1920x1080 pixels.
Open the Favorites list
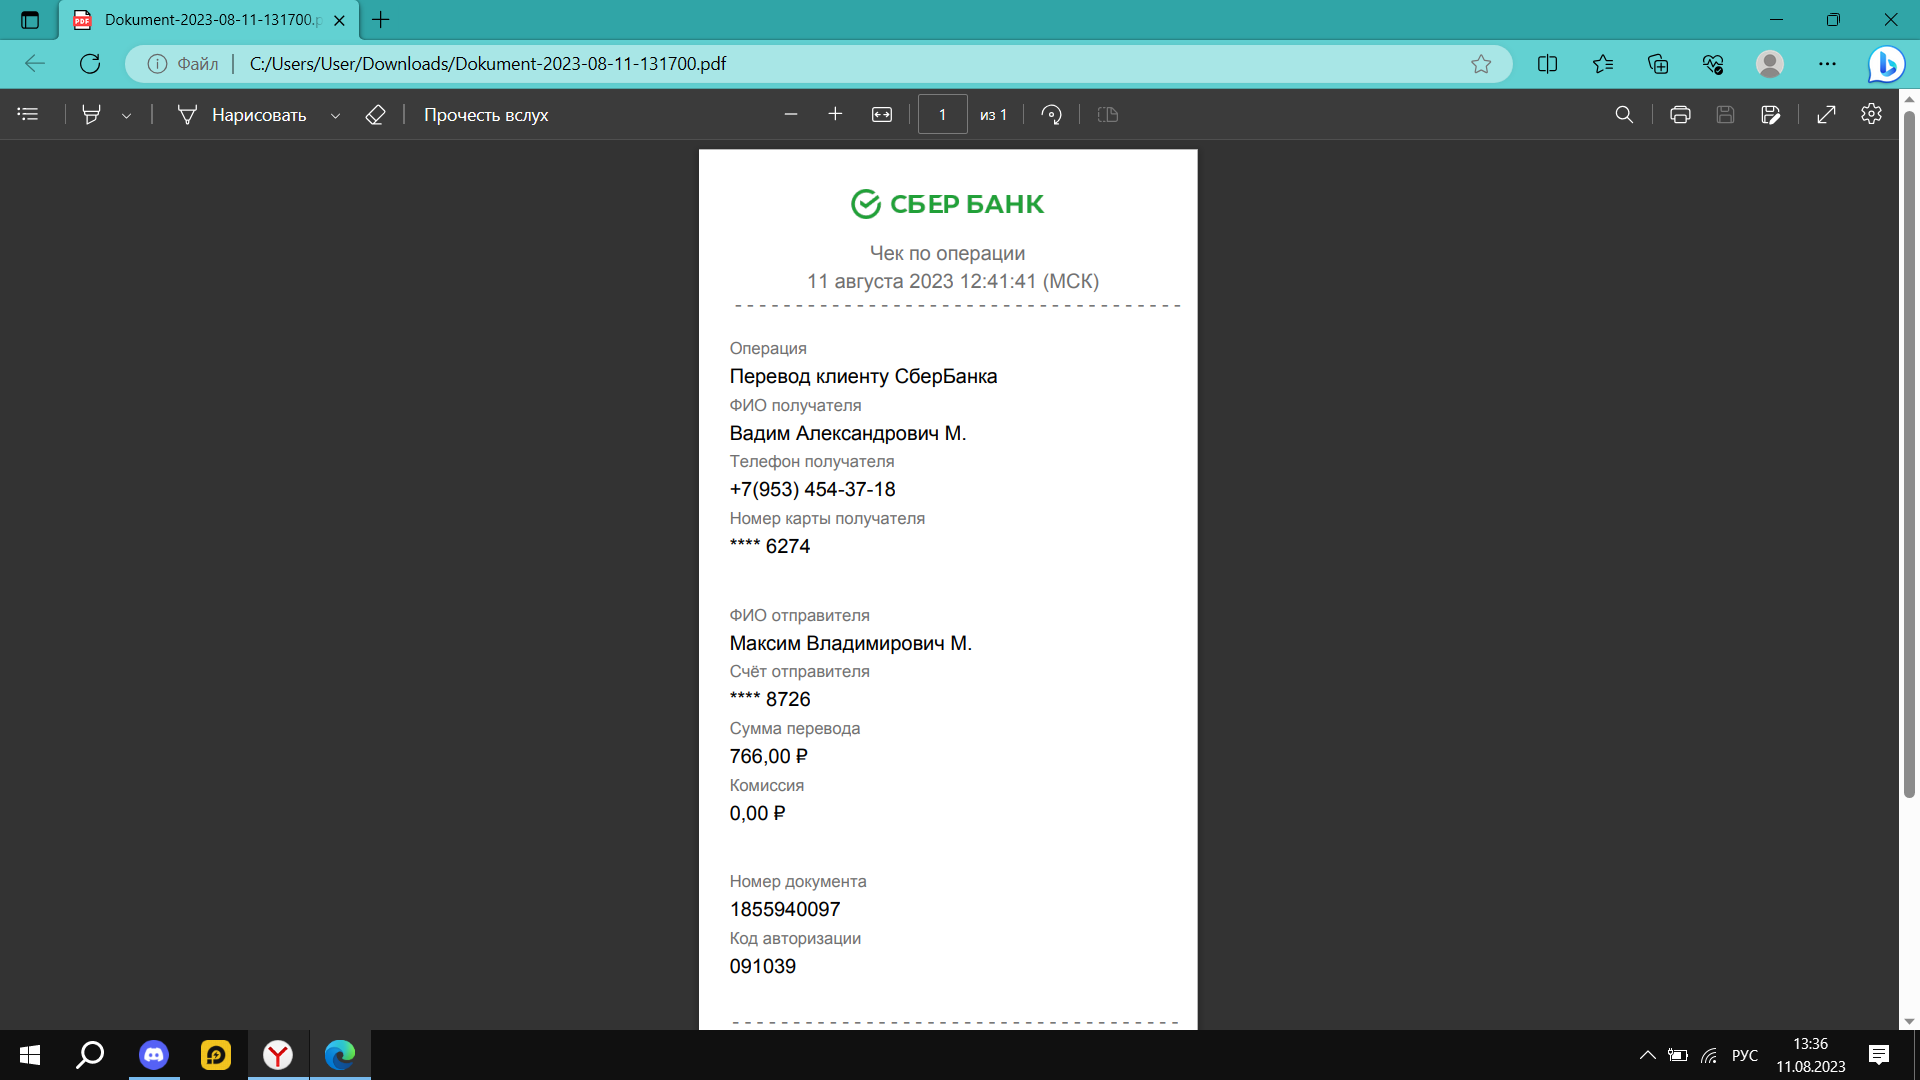(1603, 64)
